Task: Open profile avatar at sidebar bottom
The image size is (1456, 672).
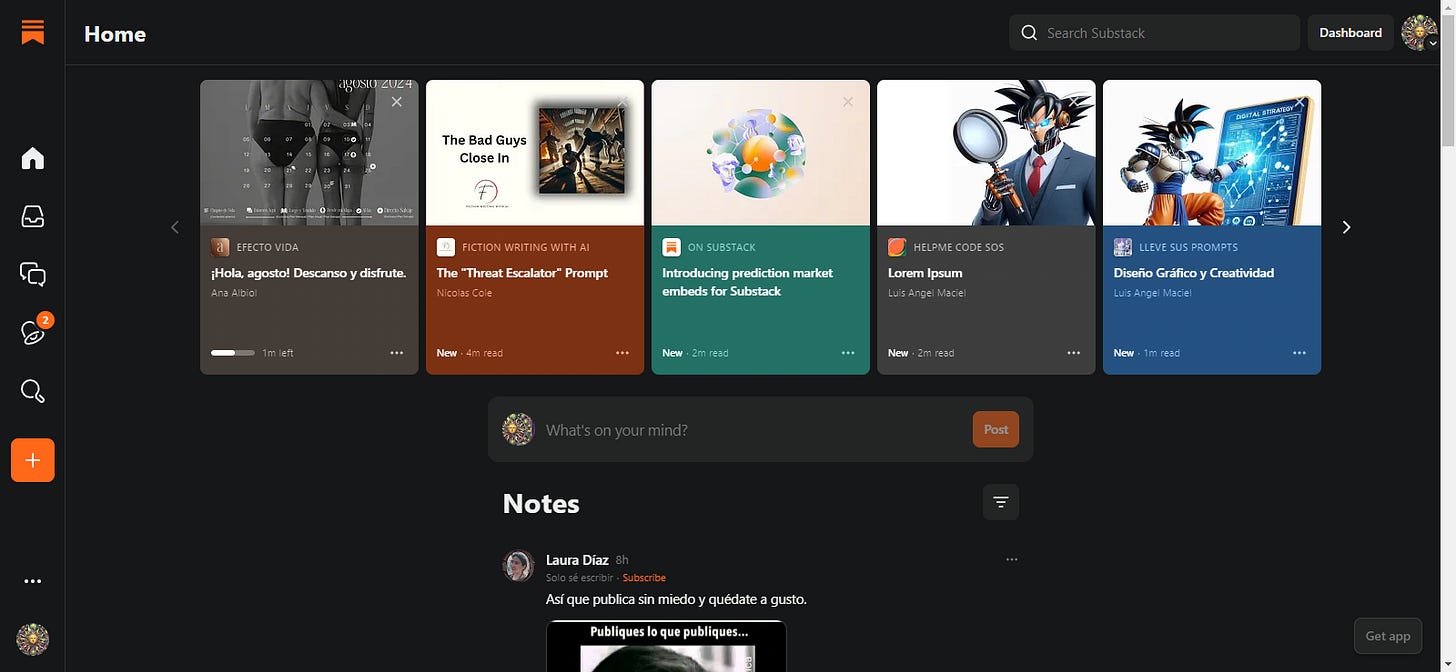Action: click(33, 639)
